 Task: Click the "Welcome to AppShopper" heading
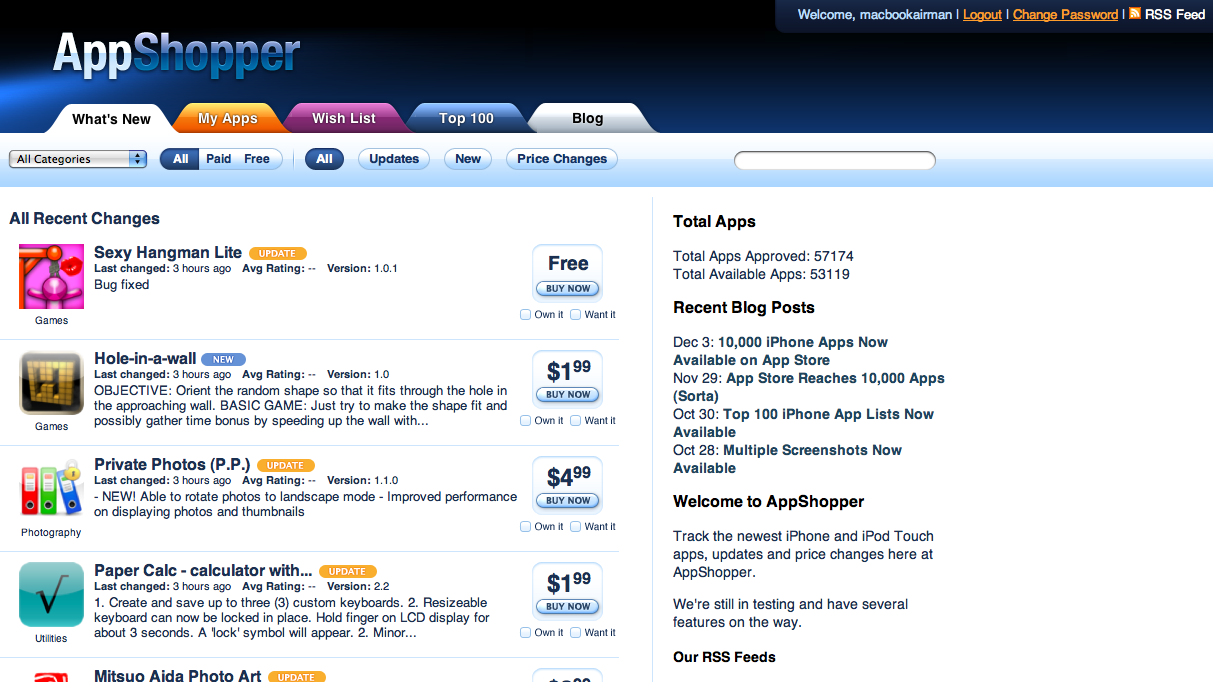coord(768,502)
